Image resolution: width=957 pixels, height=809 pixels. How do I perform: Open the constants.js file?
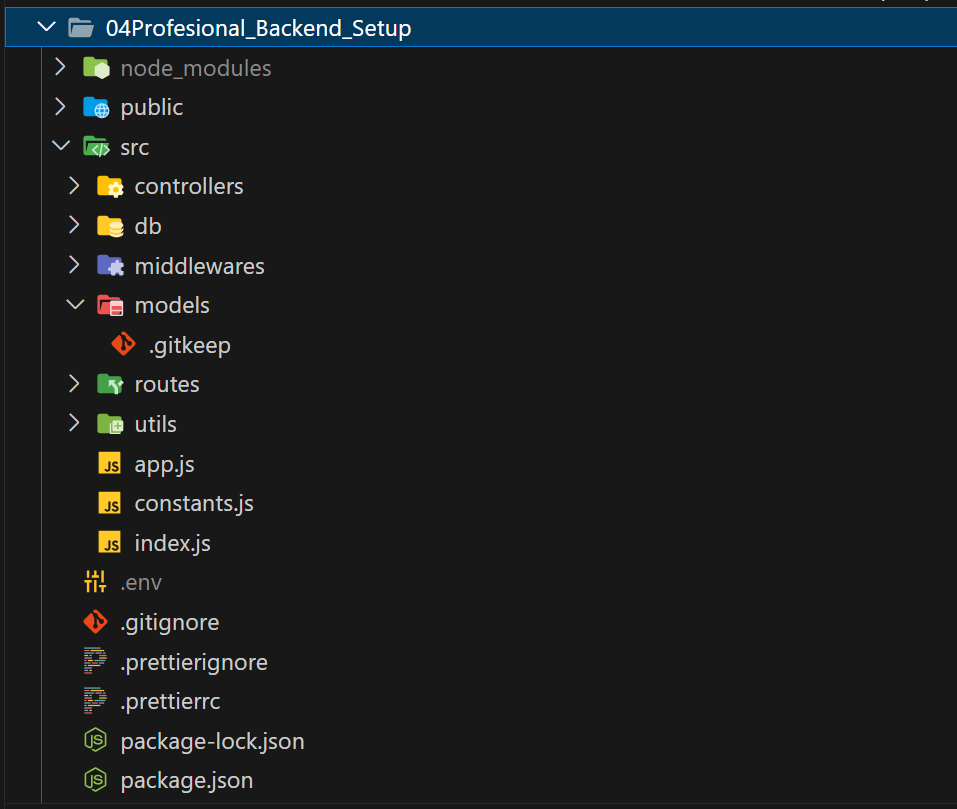pos(193,504)
